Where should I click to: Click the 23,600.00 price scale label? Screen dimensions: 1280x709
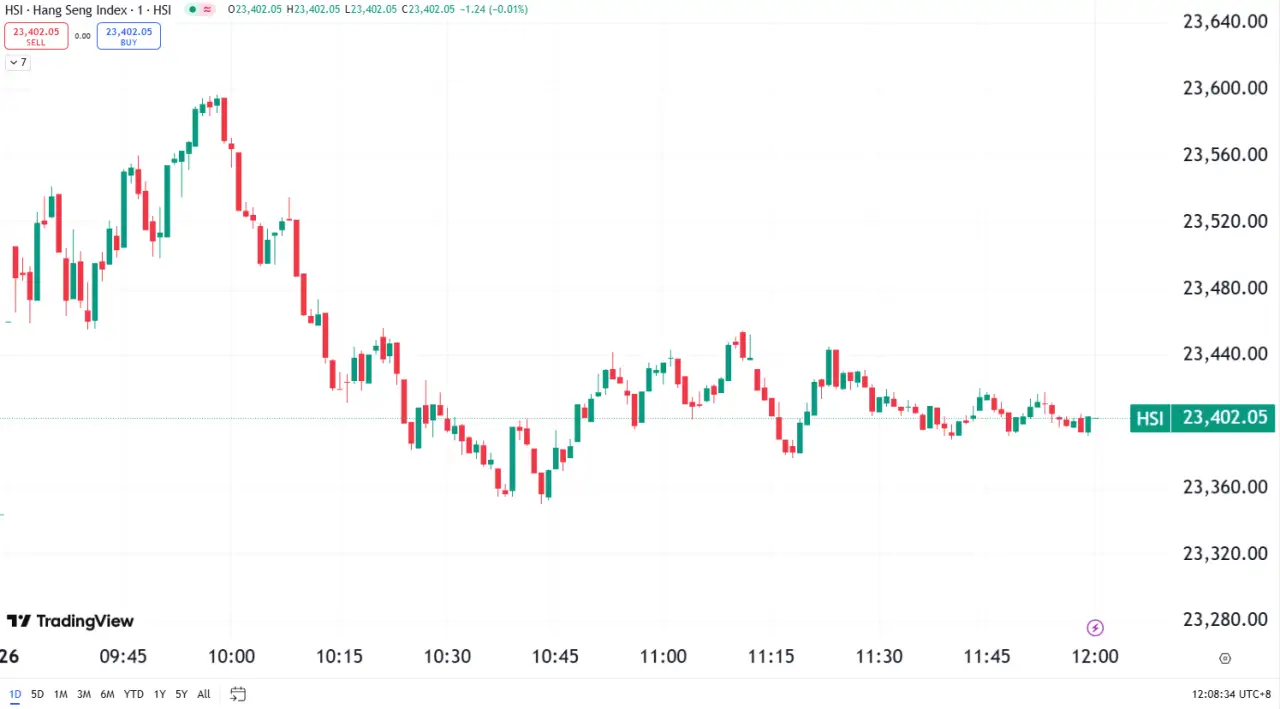(x=1225, y=88)
